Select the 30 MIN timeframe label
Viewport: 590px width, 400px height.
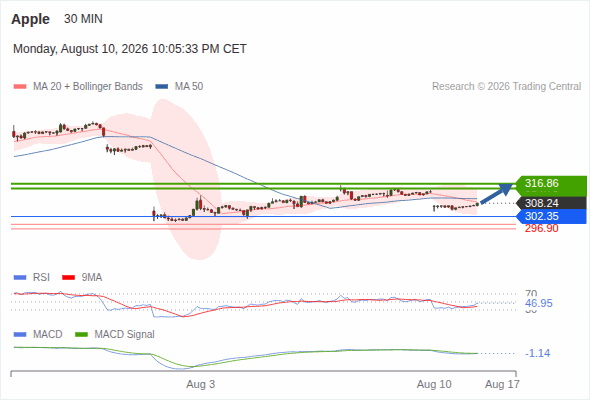pos(83,19)
